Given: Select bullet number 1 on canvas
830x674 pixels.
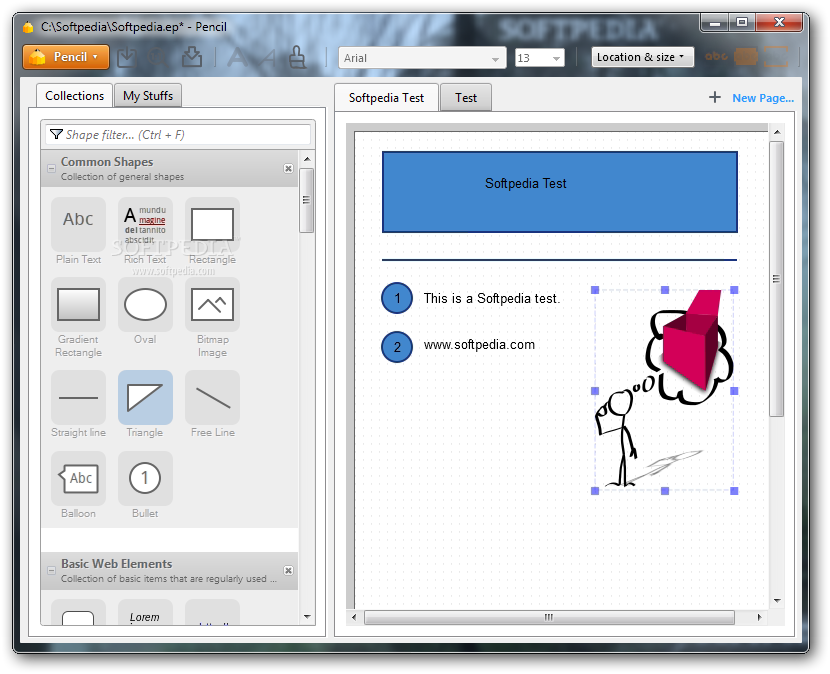Looking at the screenshot, I should 397,298.
